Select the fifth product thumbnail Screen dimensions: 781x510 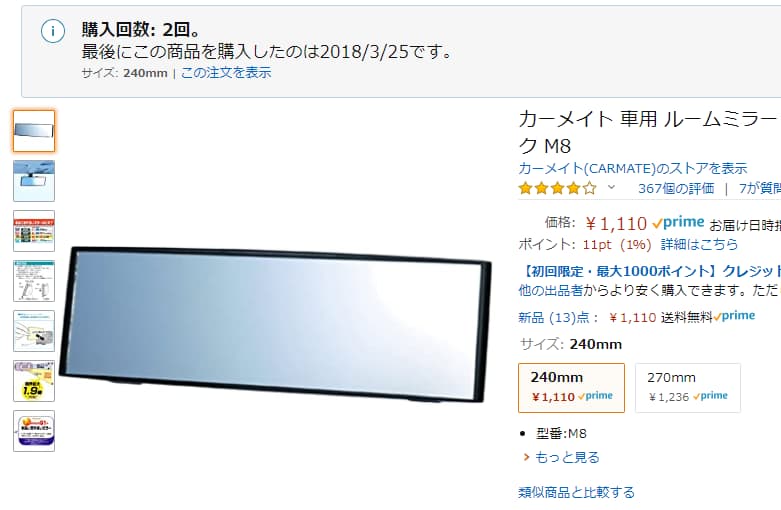click(x=34, y=331)
